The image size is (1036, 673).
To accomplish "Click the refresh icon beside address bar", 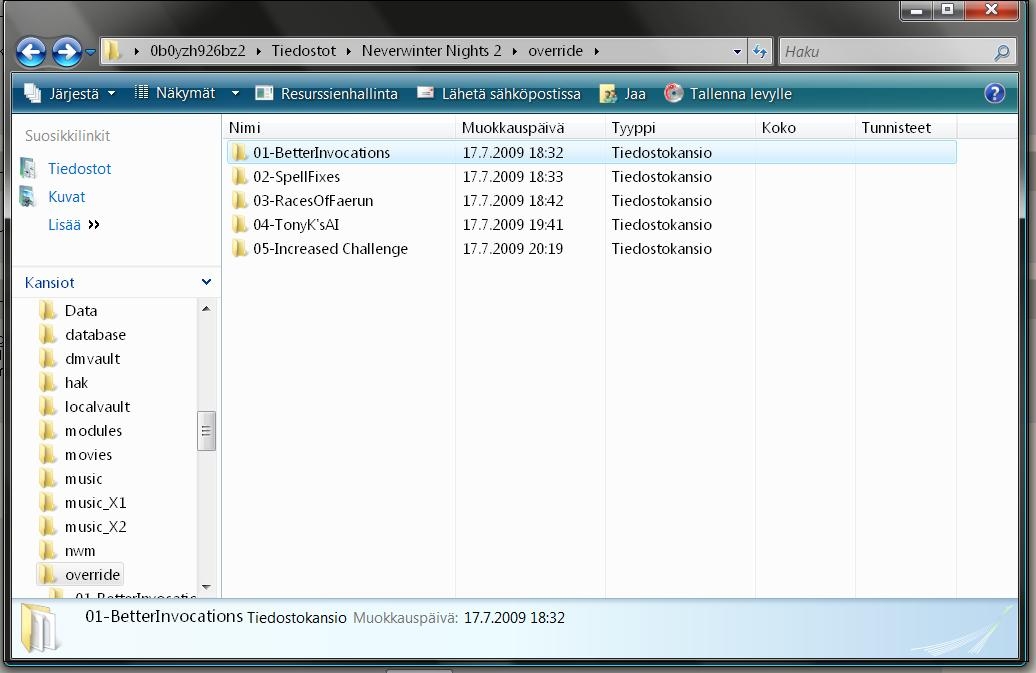I will pos(760,52).
